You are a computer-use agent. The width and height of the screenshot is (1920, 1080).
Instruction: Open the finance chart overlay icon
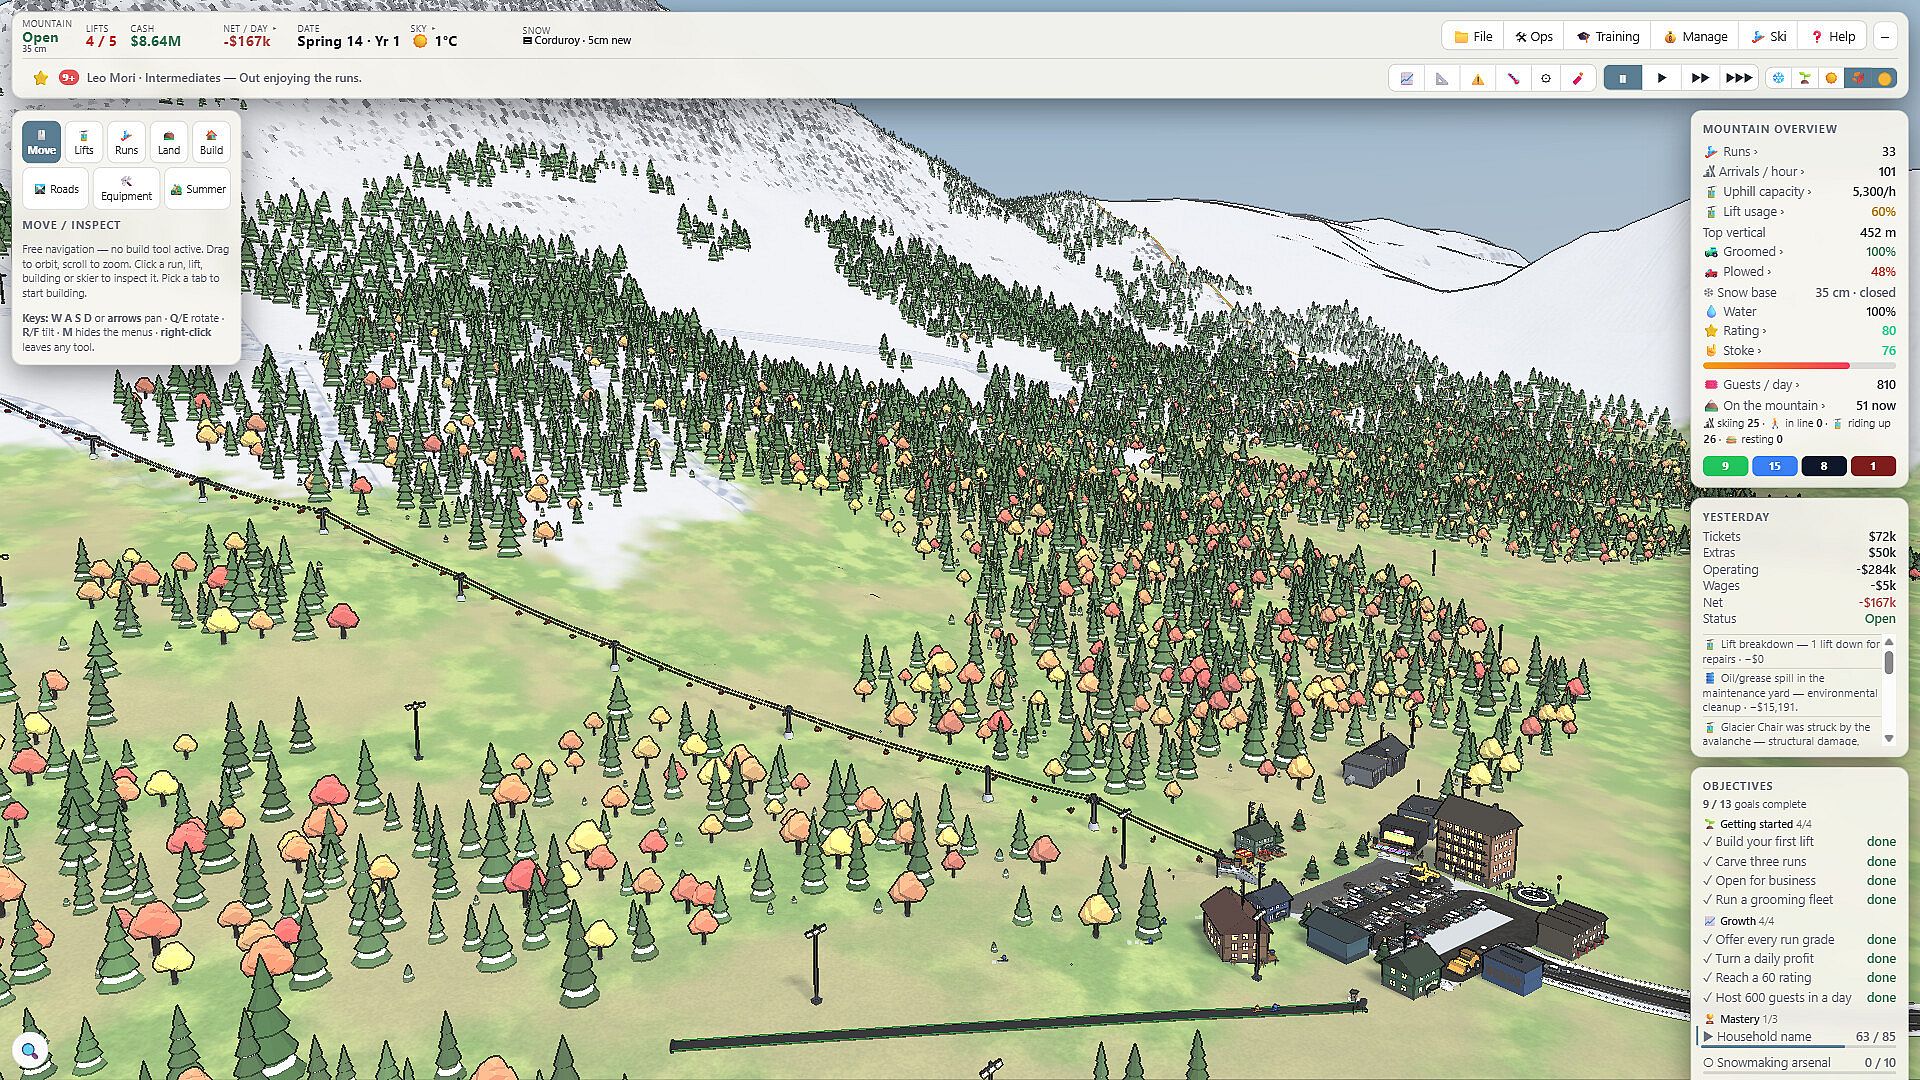coord(1407,78)
